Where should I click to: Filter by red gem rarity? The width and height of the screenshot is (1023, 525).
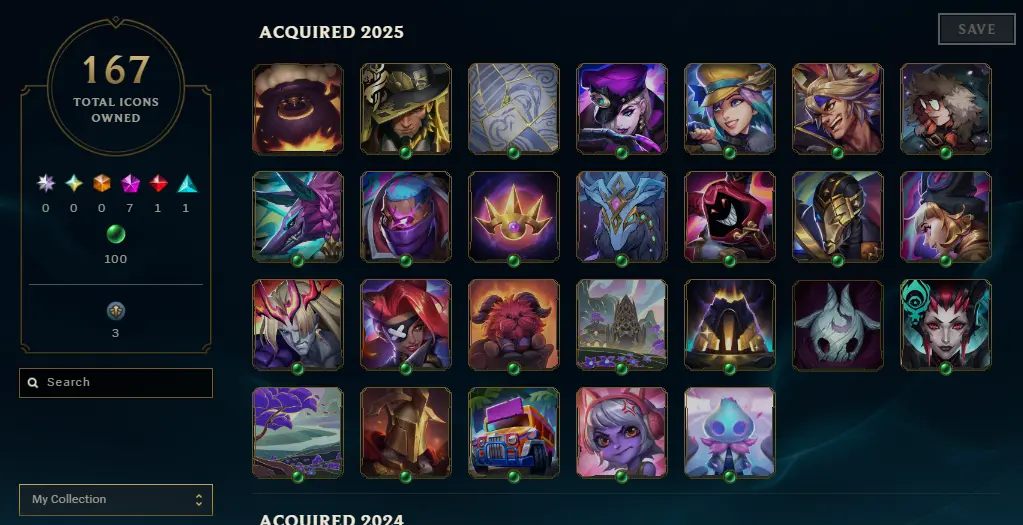(x=159, y=184)
